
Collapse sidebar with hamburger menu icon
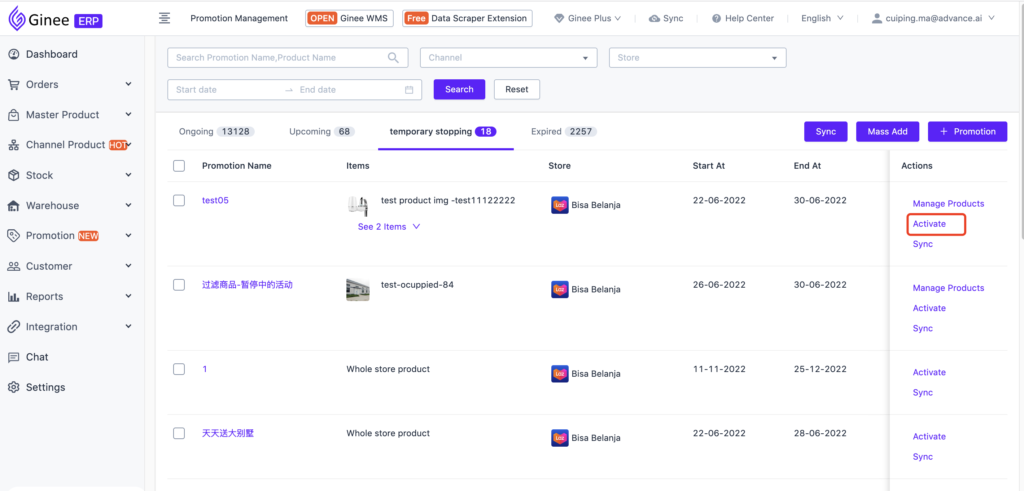point(165,18)
